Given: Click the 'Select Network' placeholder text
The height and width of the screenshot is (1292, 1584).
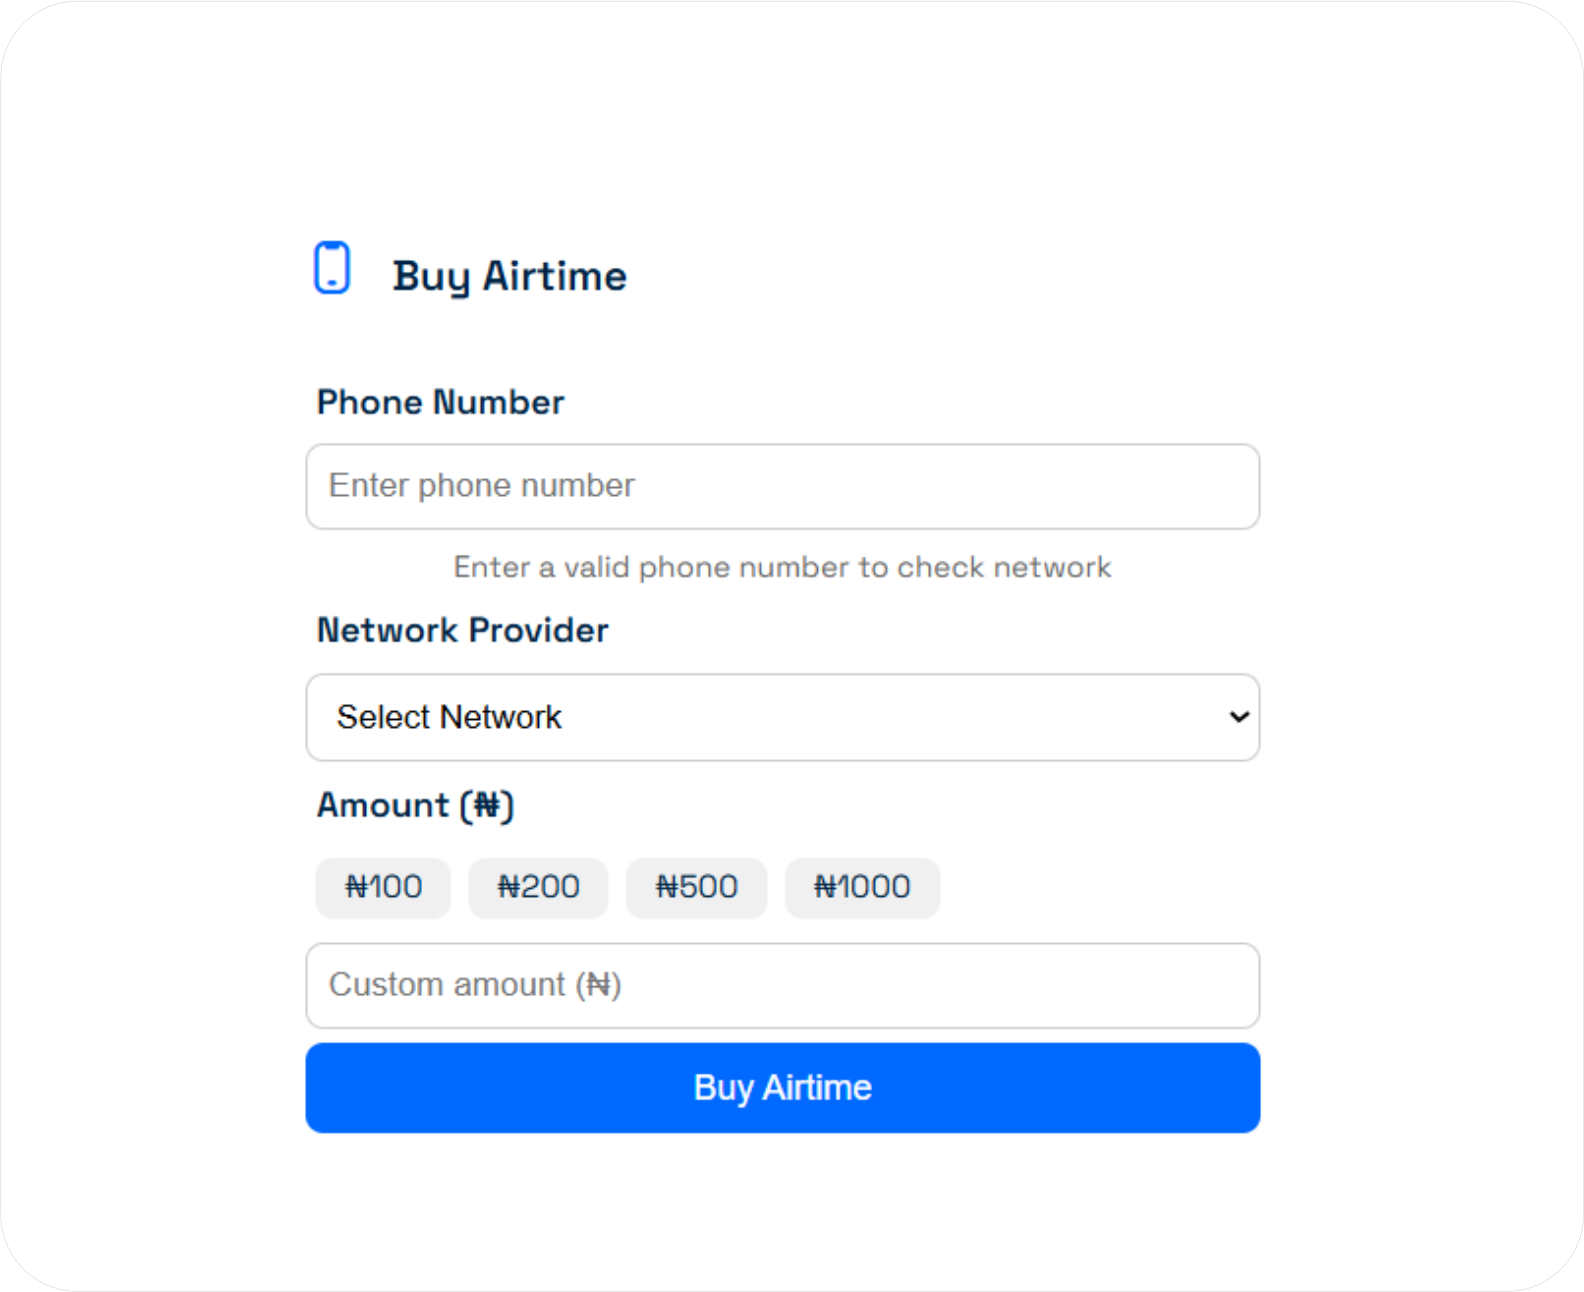Looking at the screenshot, I should (449, 717).
